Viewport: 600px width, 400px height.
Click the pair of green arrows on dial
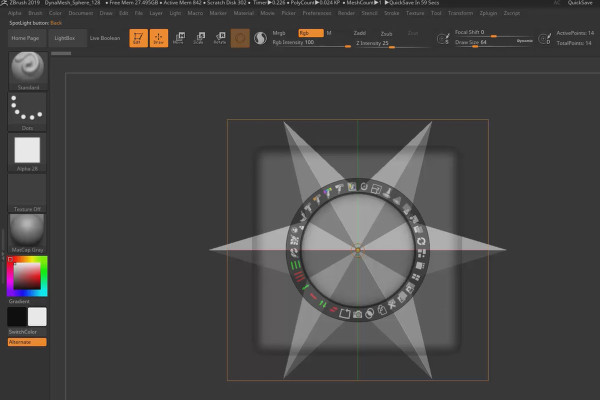click(x=323, y=305)
